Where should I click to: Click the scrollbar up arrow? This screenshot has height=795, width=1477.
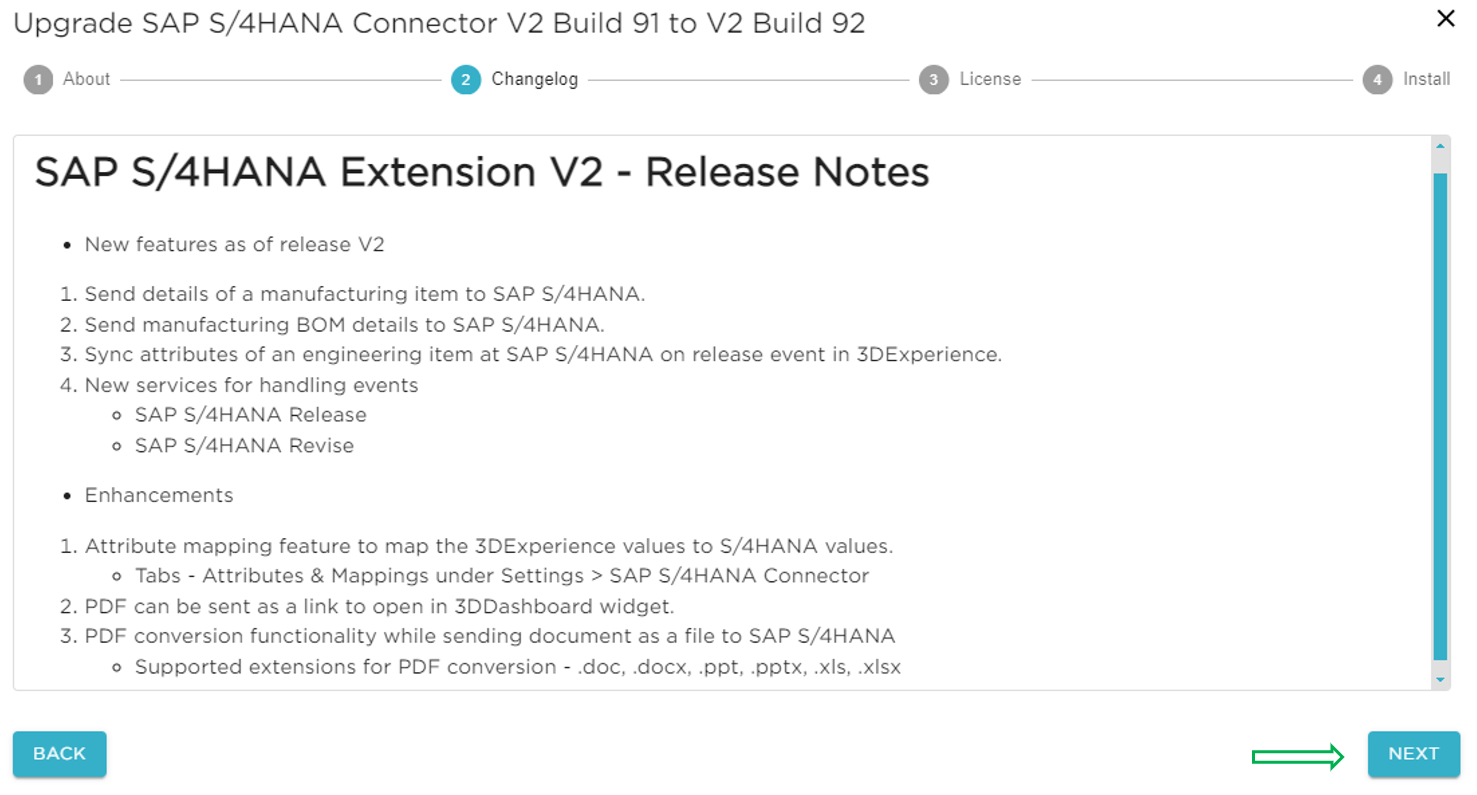1440,145
